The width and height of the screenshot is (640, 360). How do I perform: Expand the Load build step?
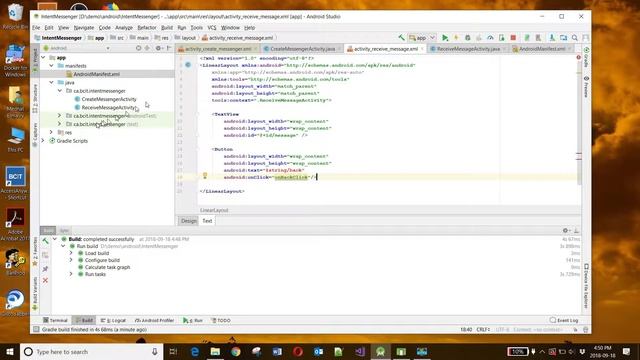[x=71, y=253]
